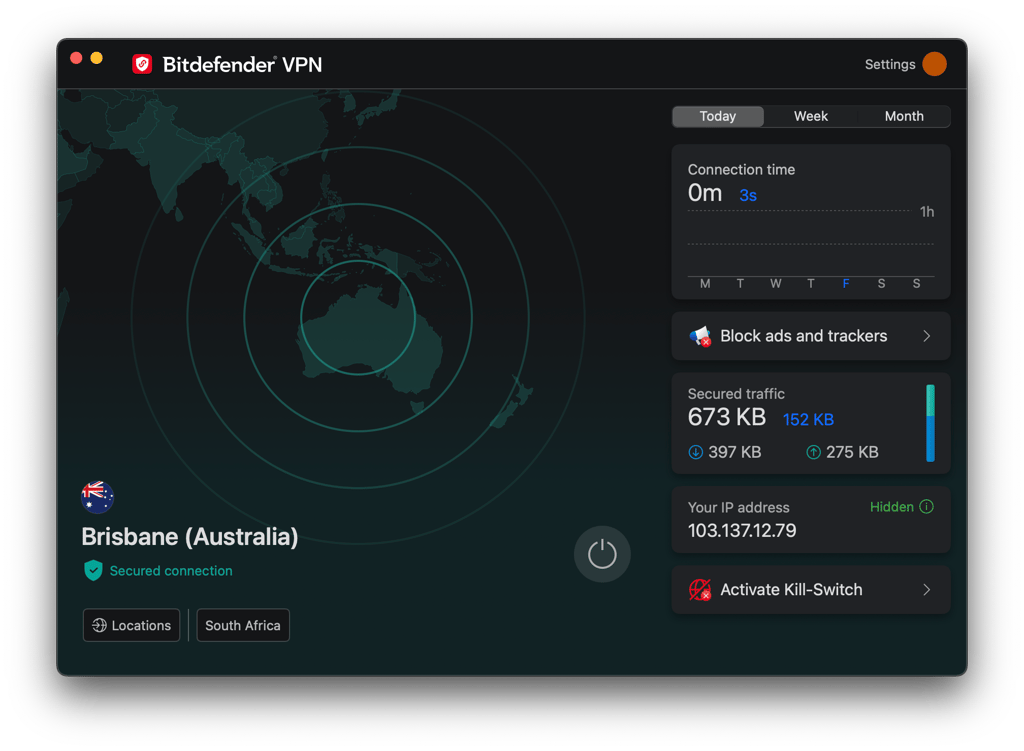1024x751 pixels.
Task: Connect to South Africa
Action: 243,625
